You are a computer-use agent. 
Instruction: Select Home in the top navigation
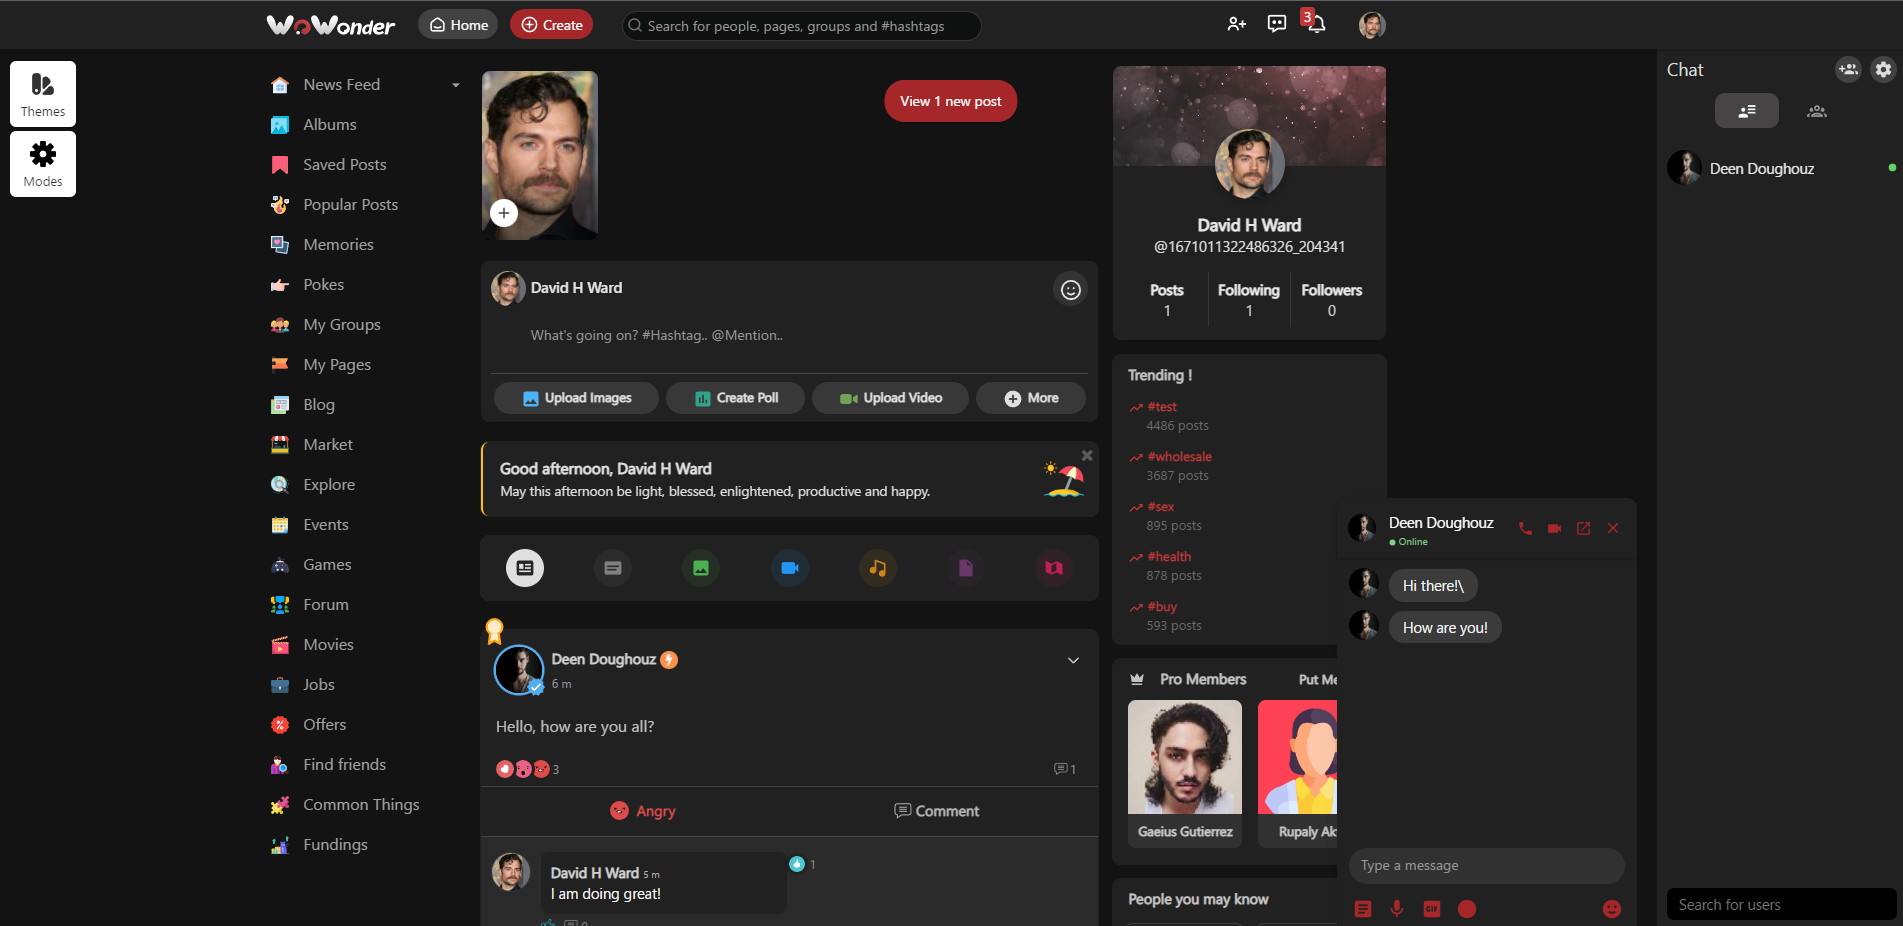click(457, 24)
